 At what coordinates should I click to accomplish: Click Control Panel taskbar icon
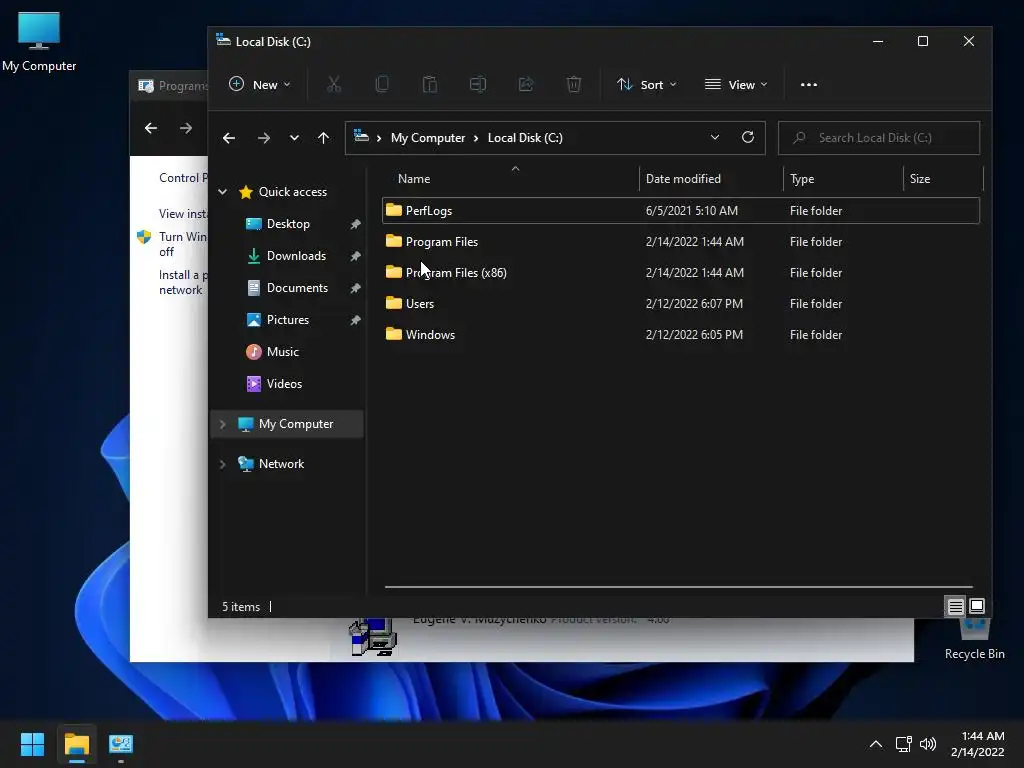121,744
